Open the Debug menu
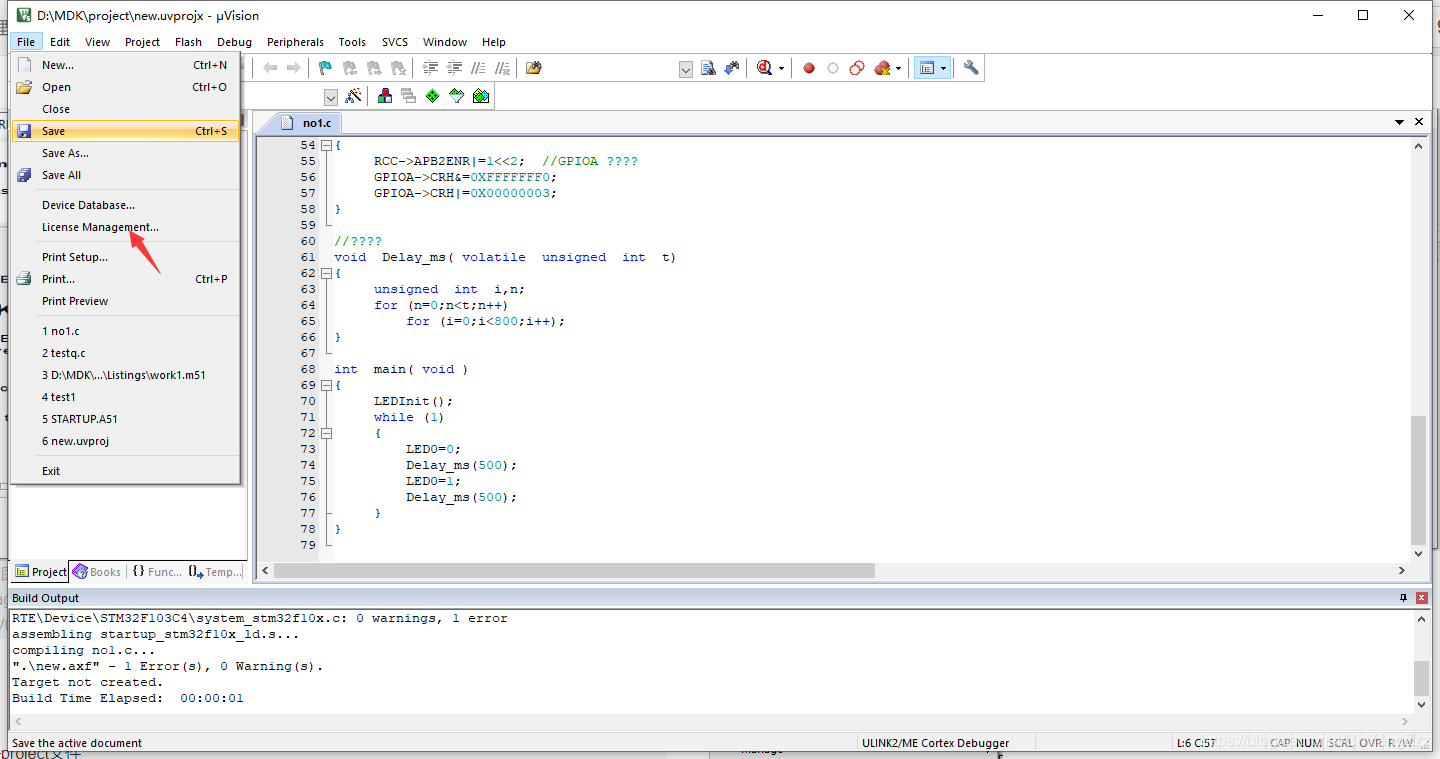Viewport: 1440px width, 759px height. click(234, 42)
